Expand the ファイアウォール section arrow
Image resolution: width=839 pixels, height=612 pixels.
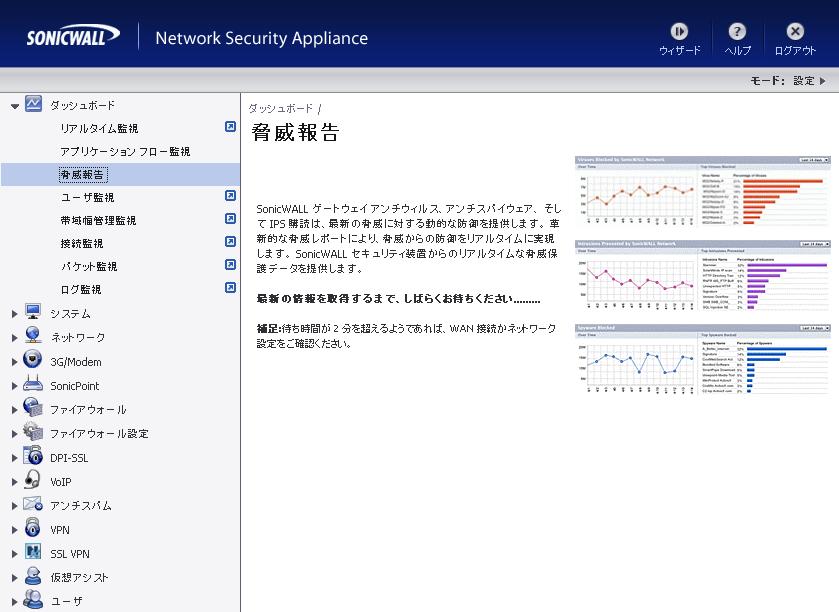pos(14,410)
